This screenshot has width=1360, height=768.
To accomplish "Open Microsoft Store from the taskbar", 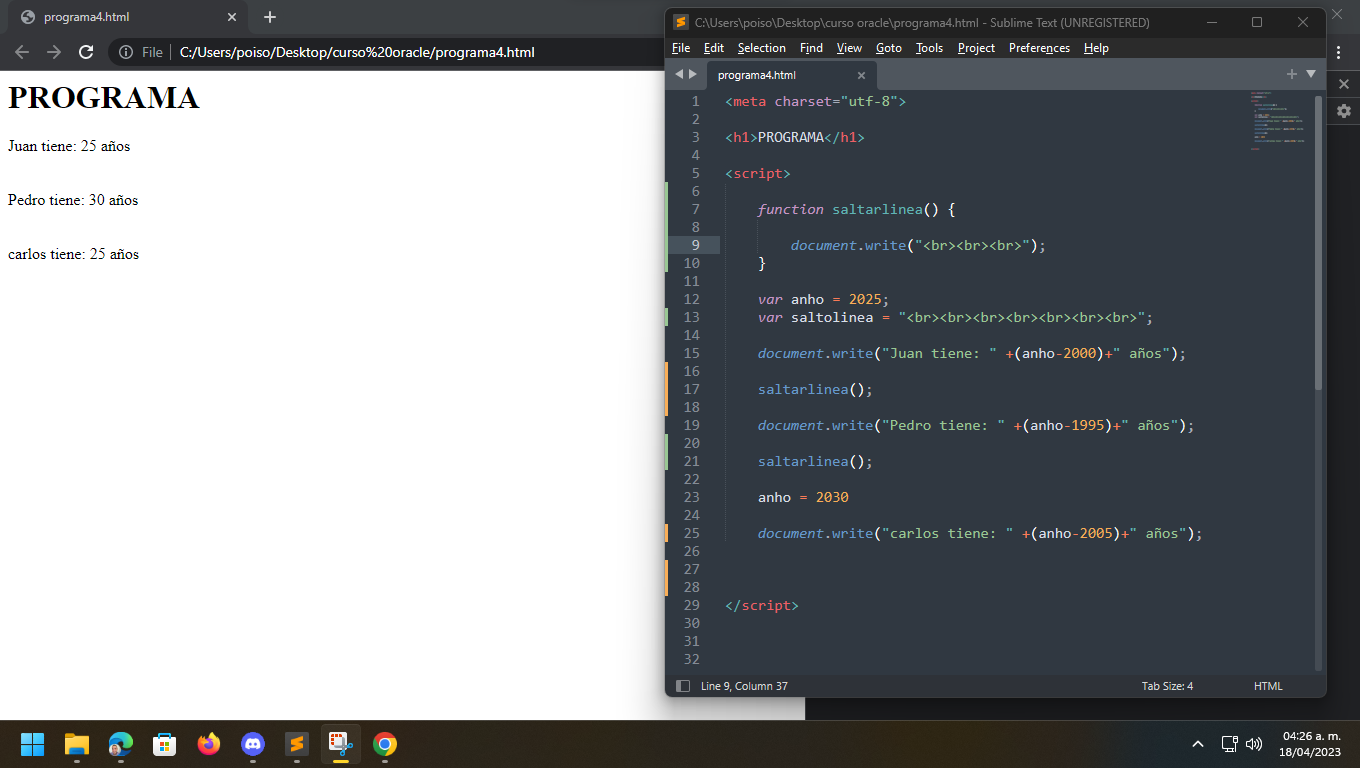I will click(x=165, y=744).
